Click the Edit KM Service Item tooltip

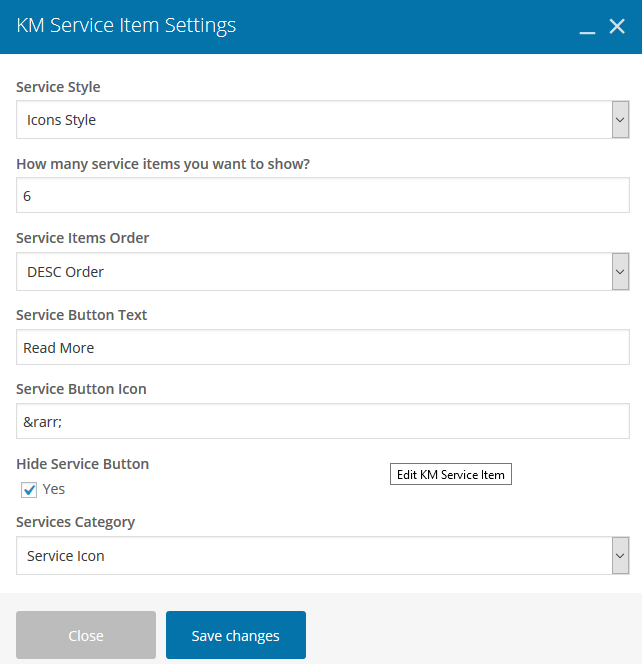coord(450,475)
